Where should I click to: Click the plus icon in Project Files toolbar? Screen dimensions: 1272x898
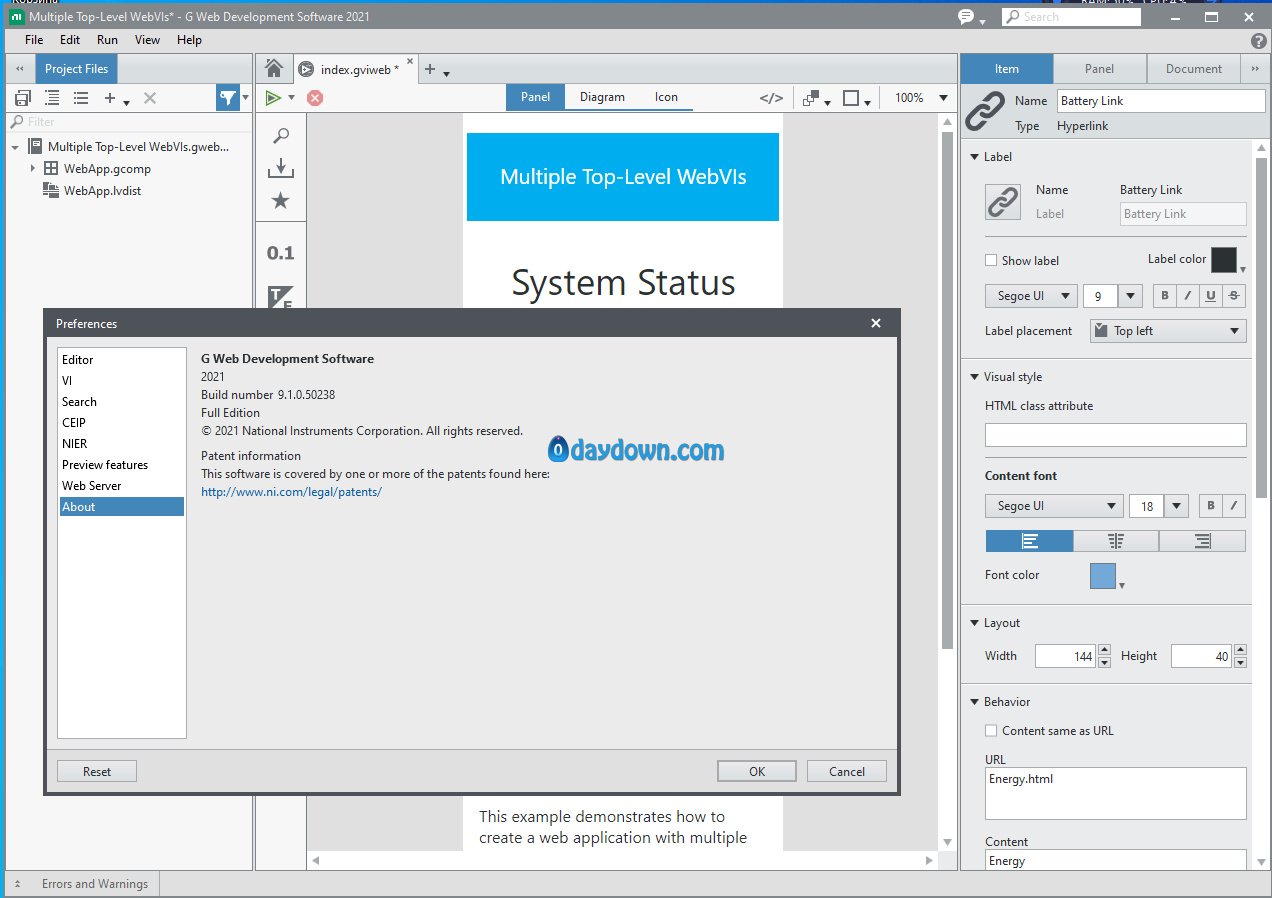(x=110, y=98)
